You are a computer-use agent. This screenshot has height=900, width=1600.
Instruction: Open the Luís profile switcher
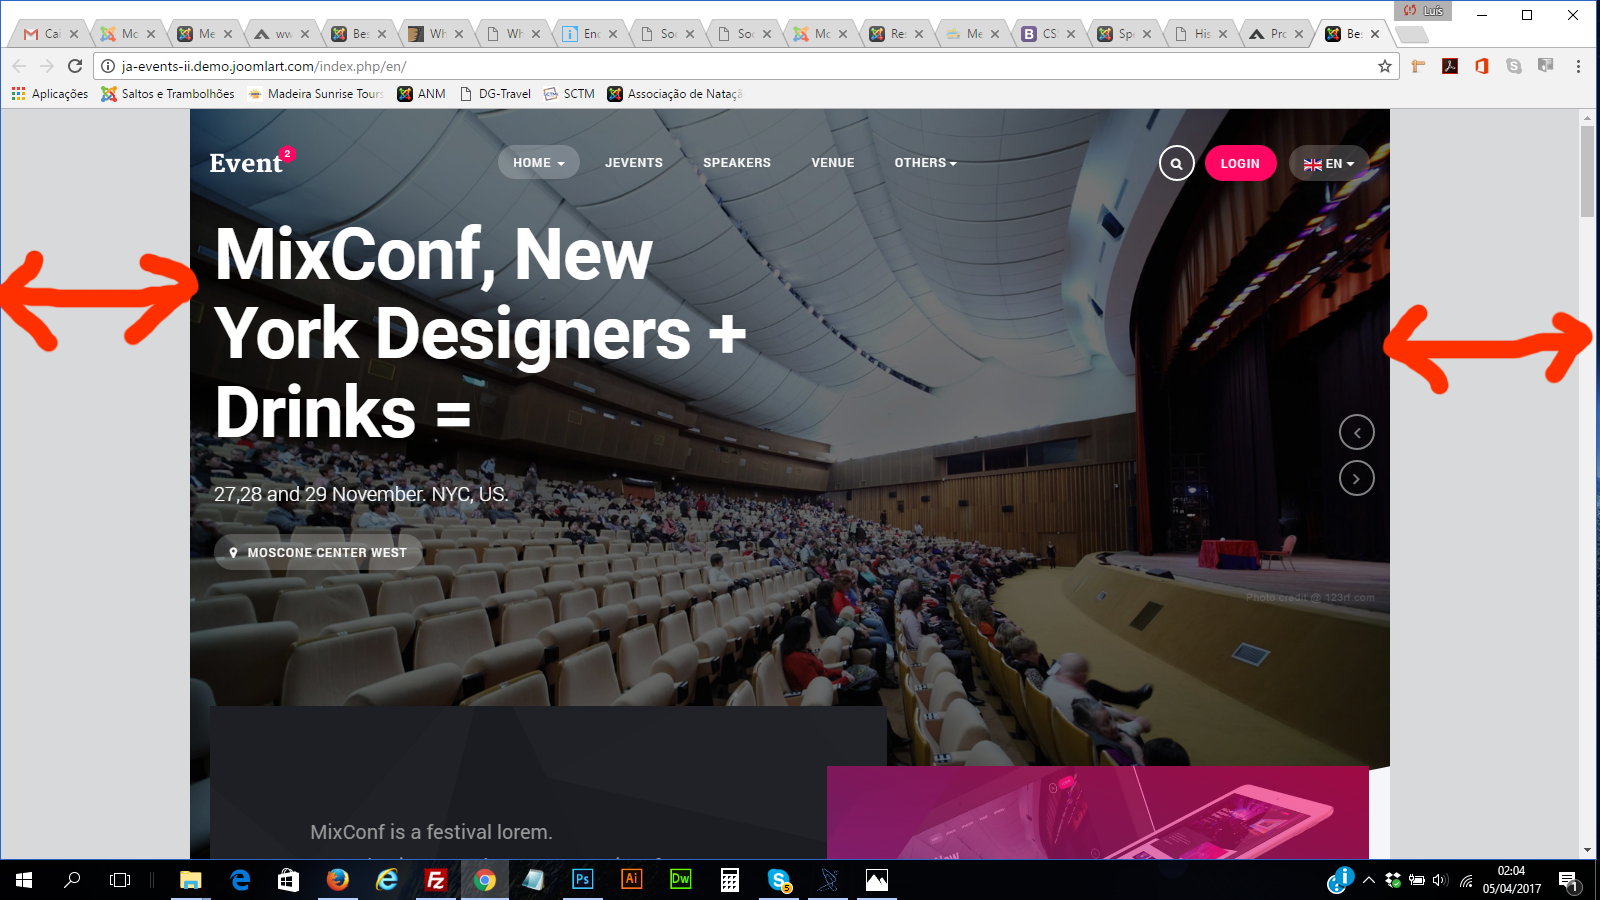(1423, 10)
